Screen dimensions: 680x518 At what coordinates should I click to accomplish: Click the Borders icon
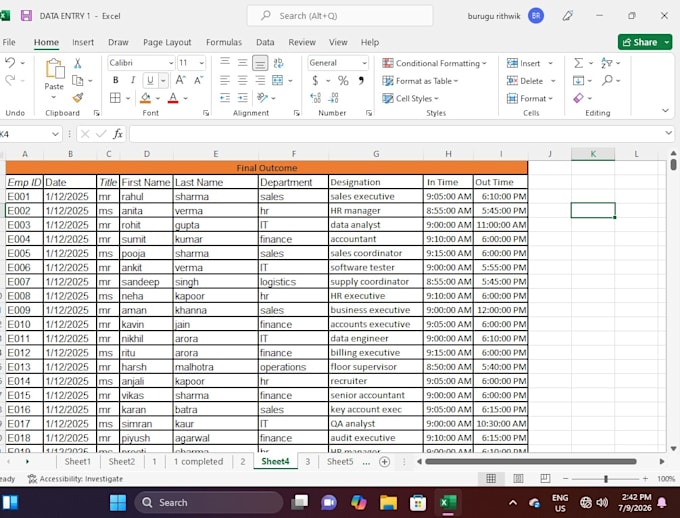[115, 98]
